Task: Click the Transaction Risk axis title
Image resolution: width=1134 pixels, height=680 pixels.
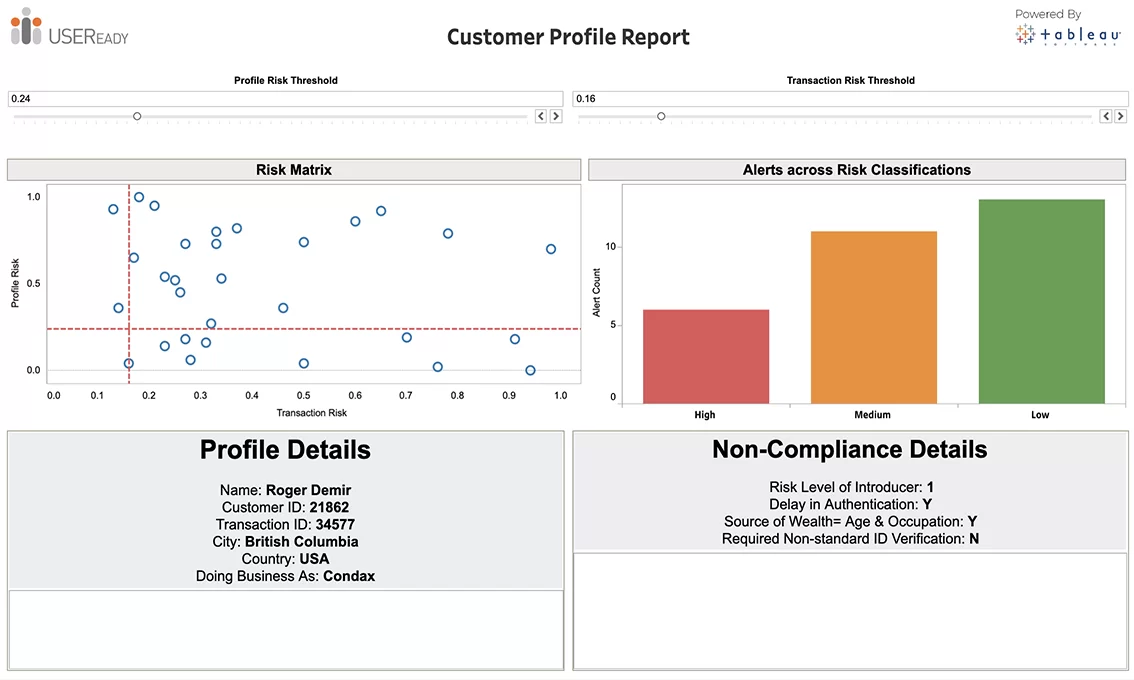Action: (312, 413)
